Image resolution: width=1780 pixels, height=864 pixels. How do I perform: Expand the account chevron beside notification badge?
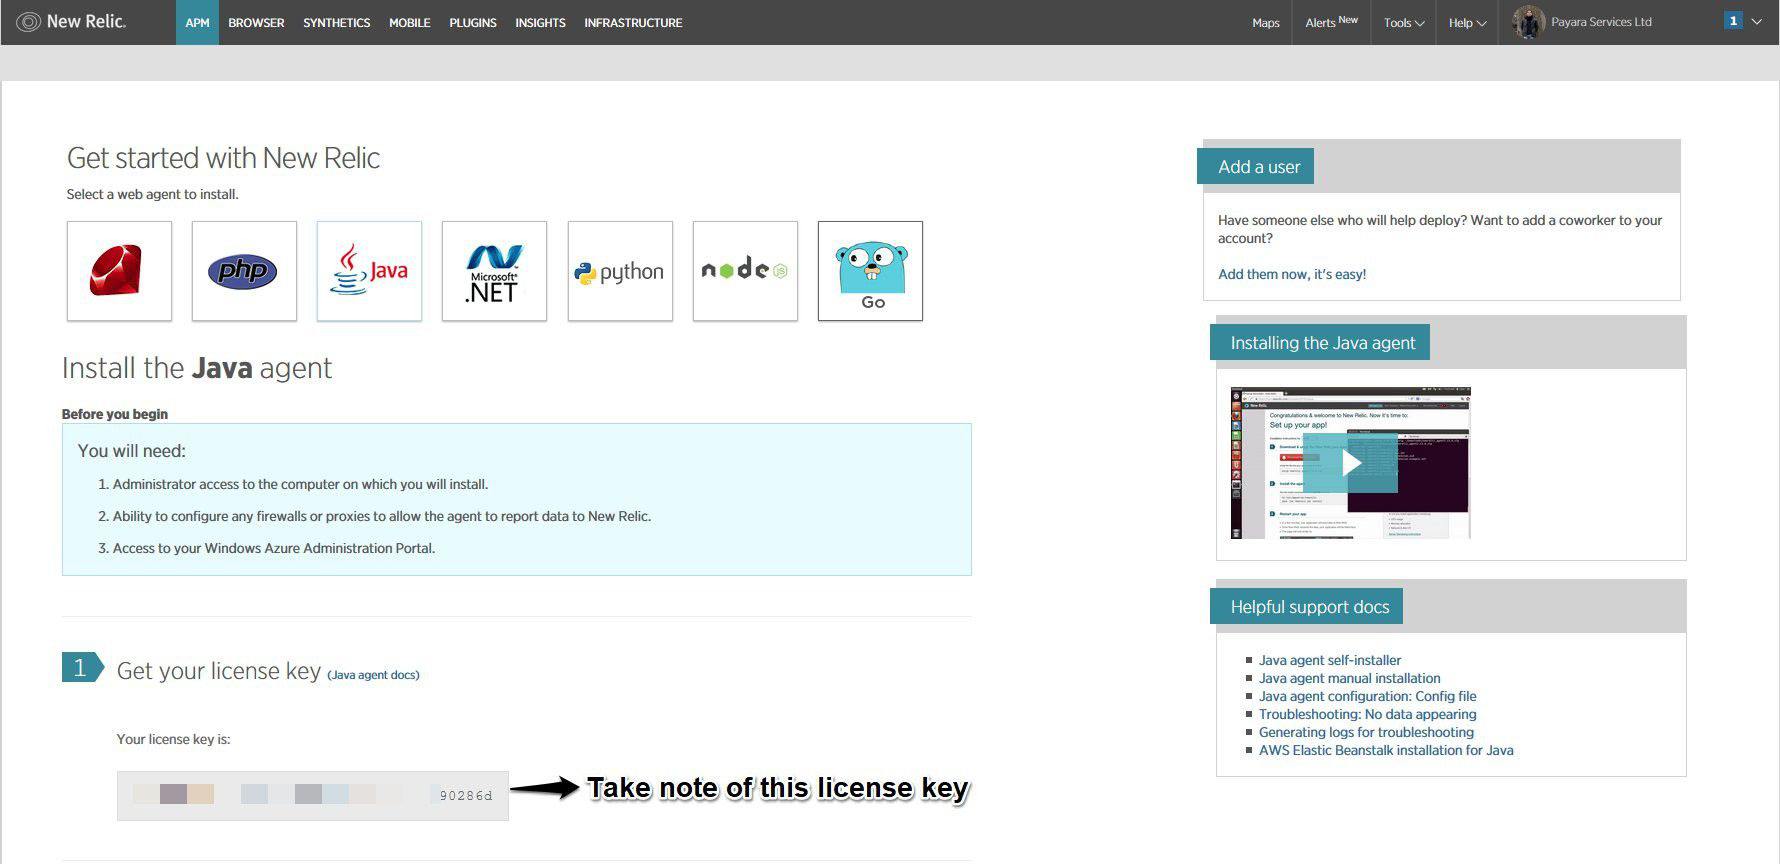(x=1757, y=21)
